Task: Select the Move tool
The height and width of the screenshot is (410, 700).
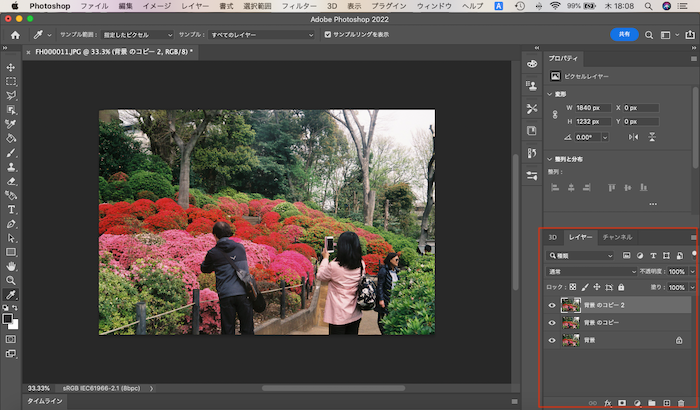Action: [11, 67]
